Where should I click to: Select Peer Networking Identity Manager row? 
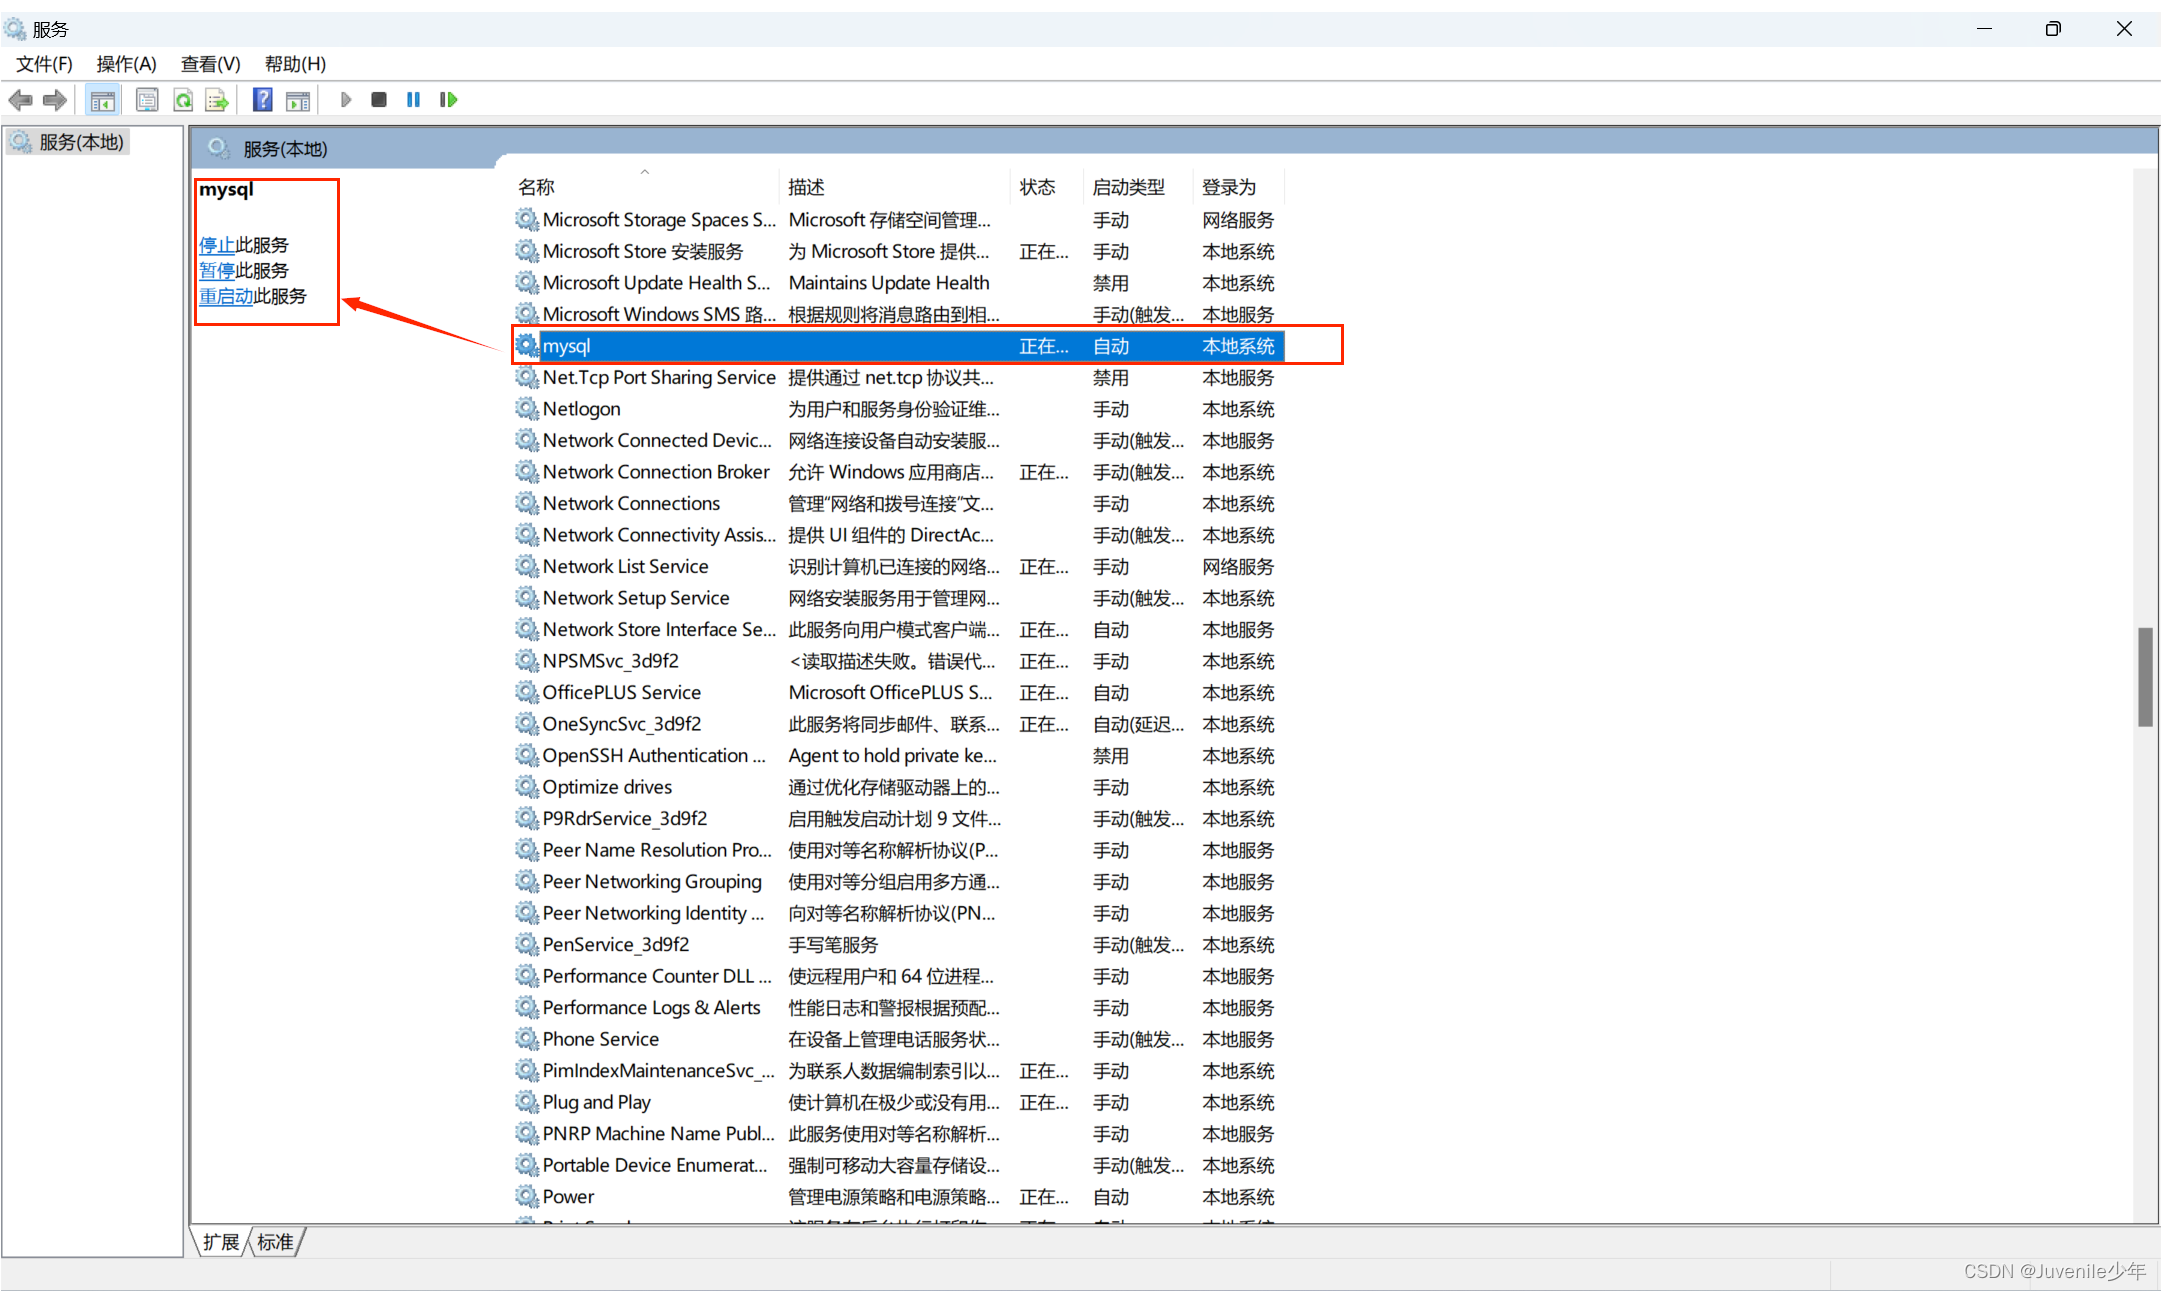pos(898,913)
